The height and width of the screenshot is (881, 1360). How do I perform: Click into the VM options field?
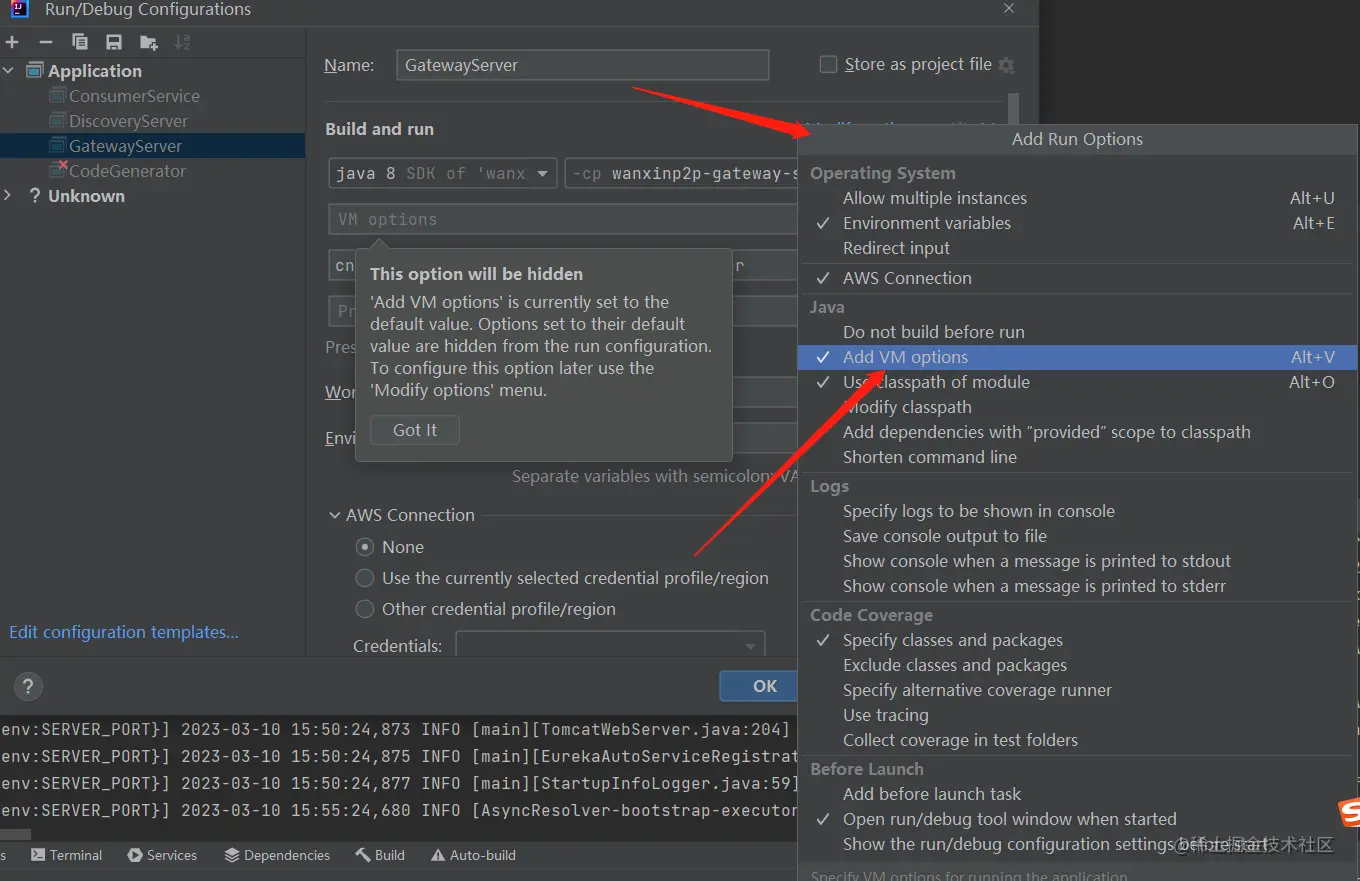pyautogui.click(x=563, y=219)
